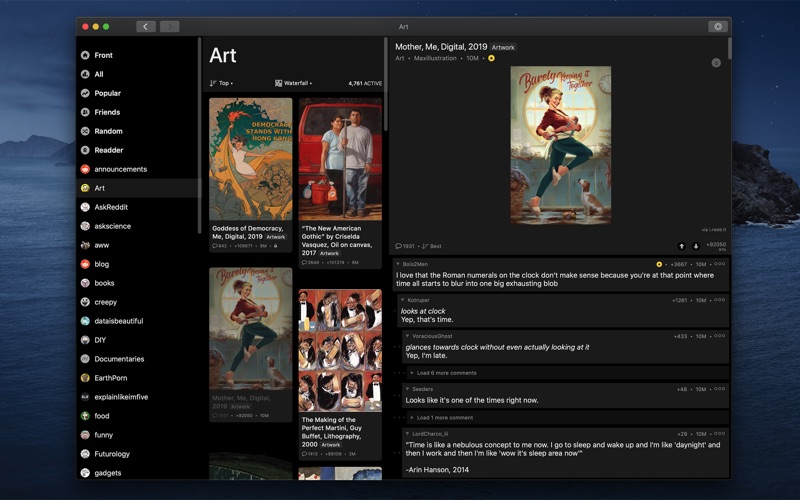Viewport: 800px width, 500px height.
Task: Go back with the left chevron button
Action: [146, 27]
